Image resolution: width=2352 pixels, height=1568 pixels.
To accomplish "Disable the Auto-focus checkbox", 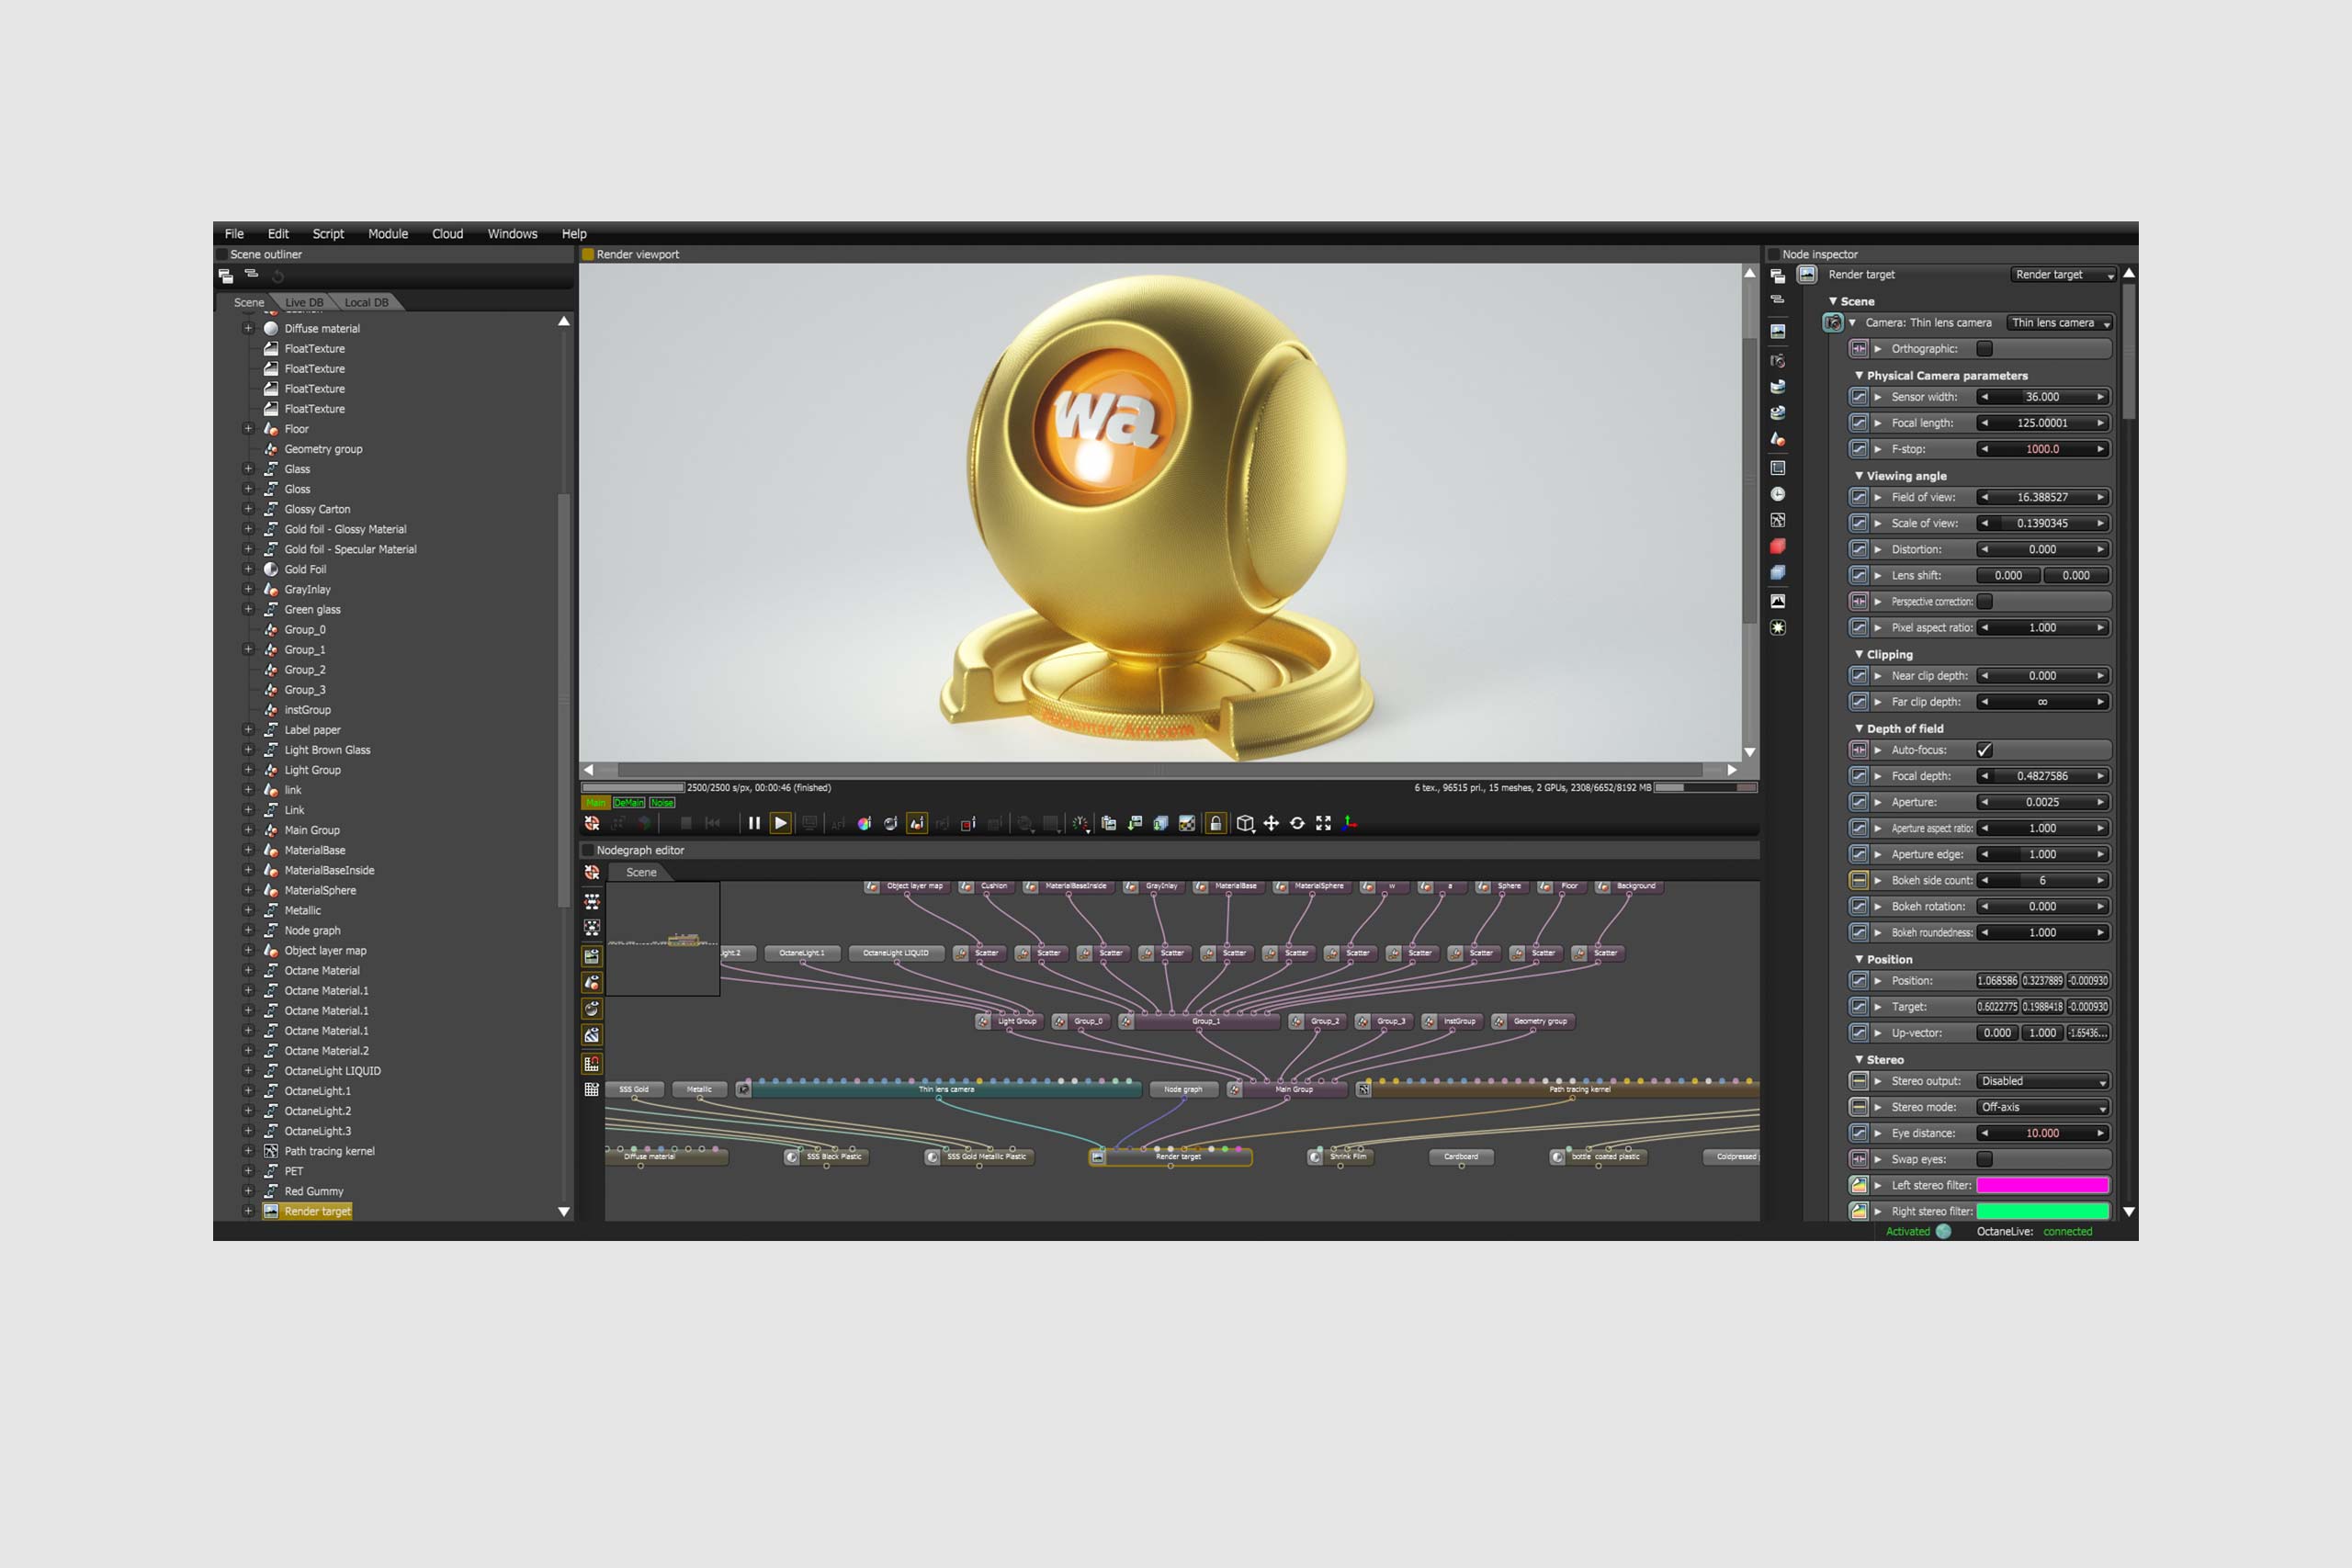I will coord(1985,750).
